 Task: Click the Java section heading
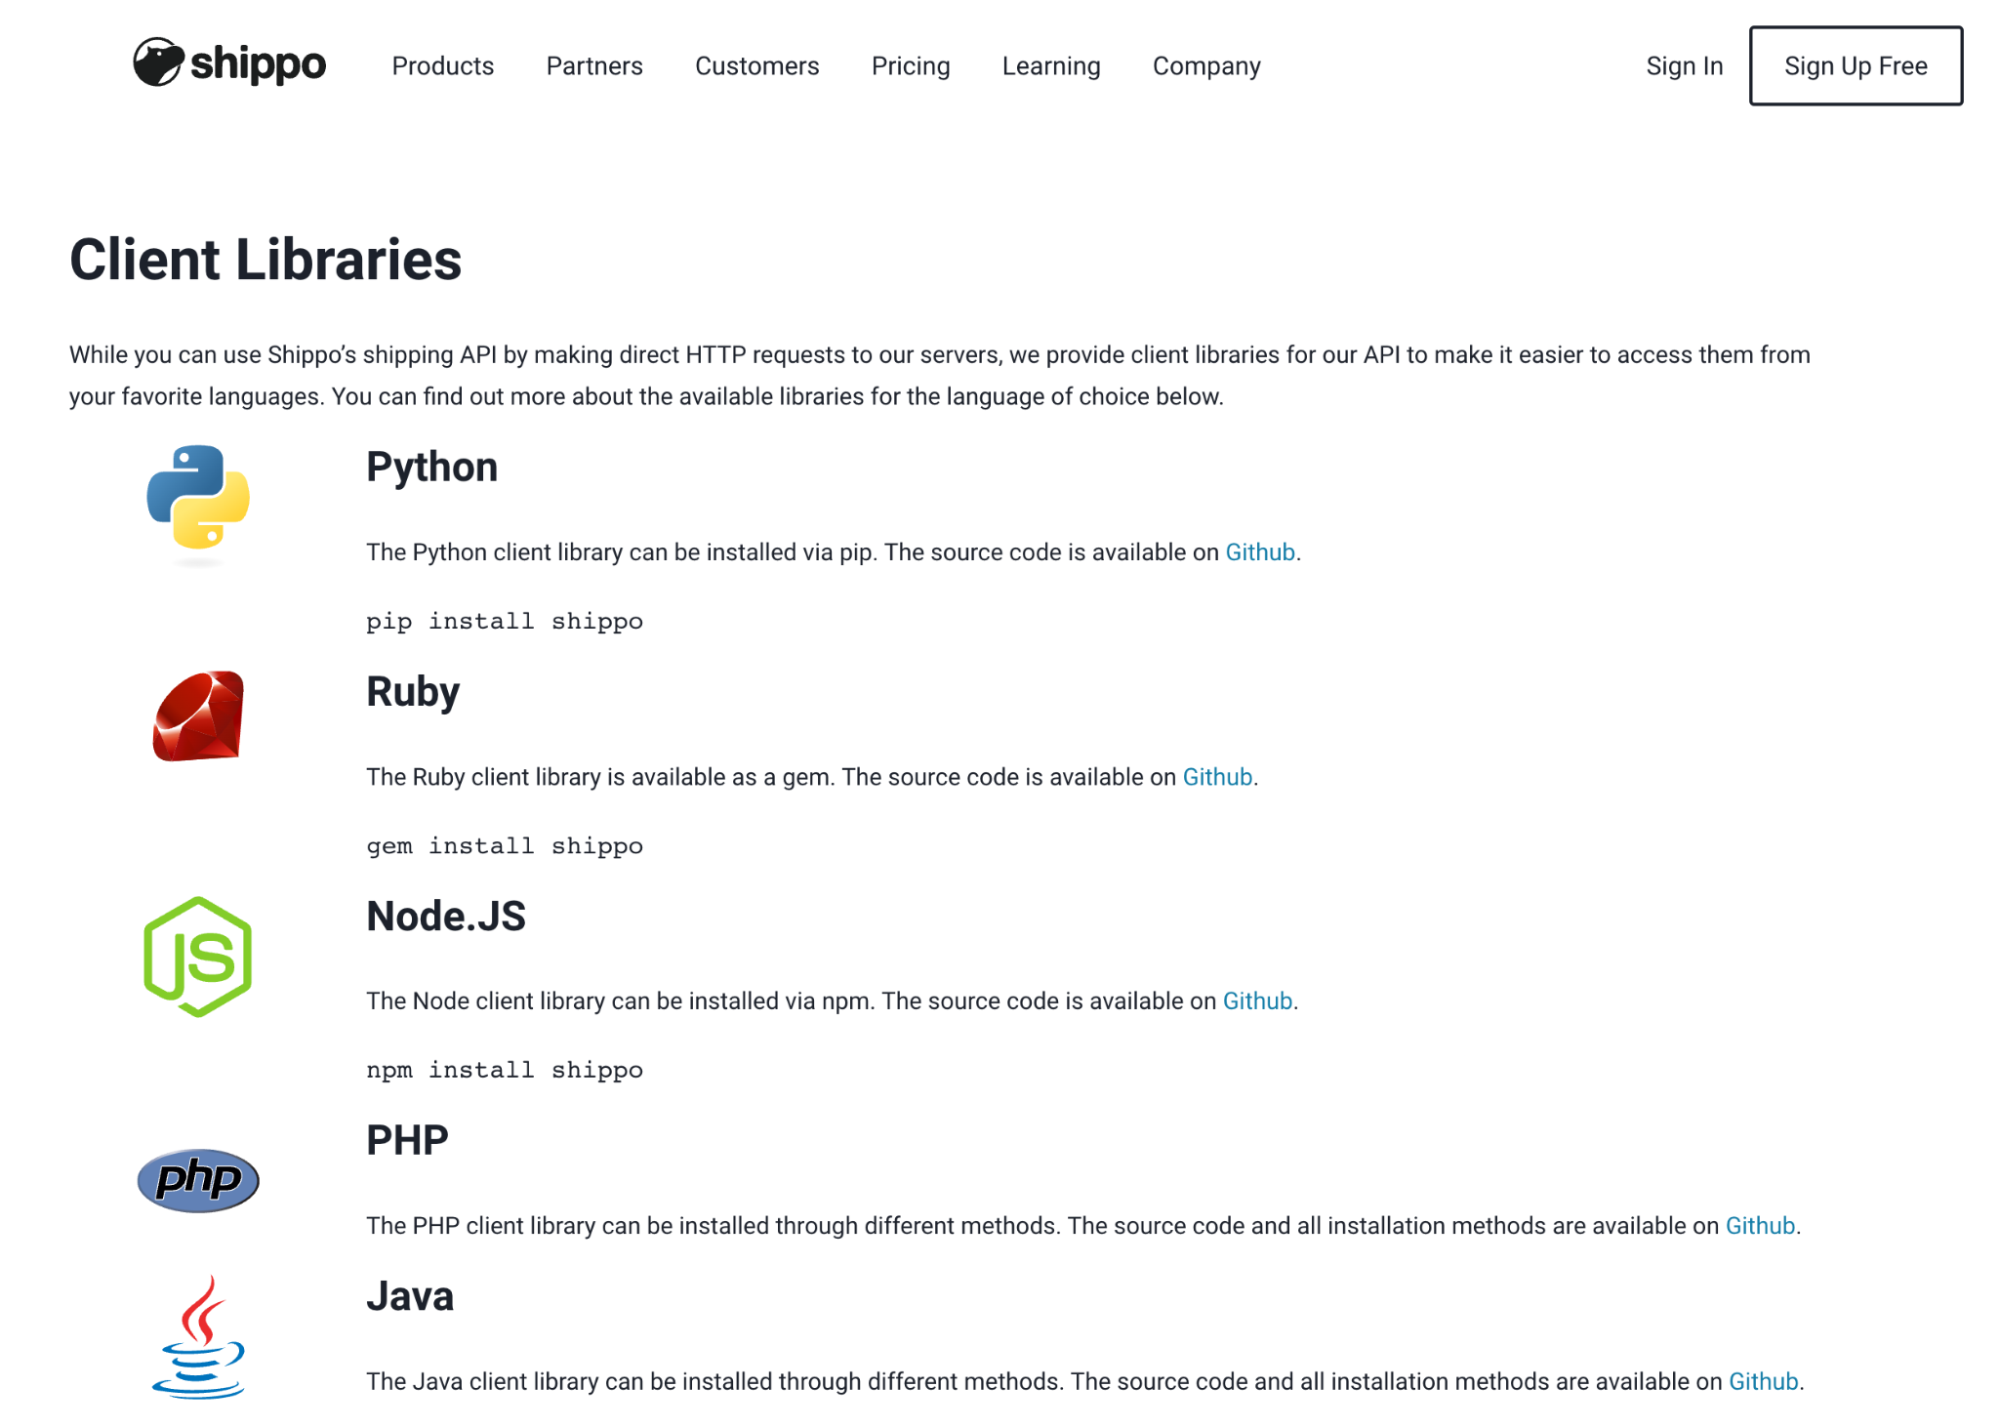(409, 1296)
